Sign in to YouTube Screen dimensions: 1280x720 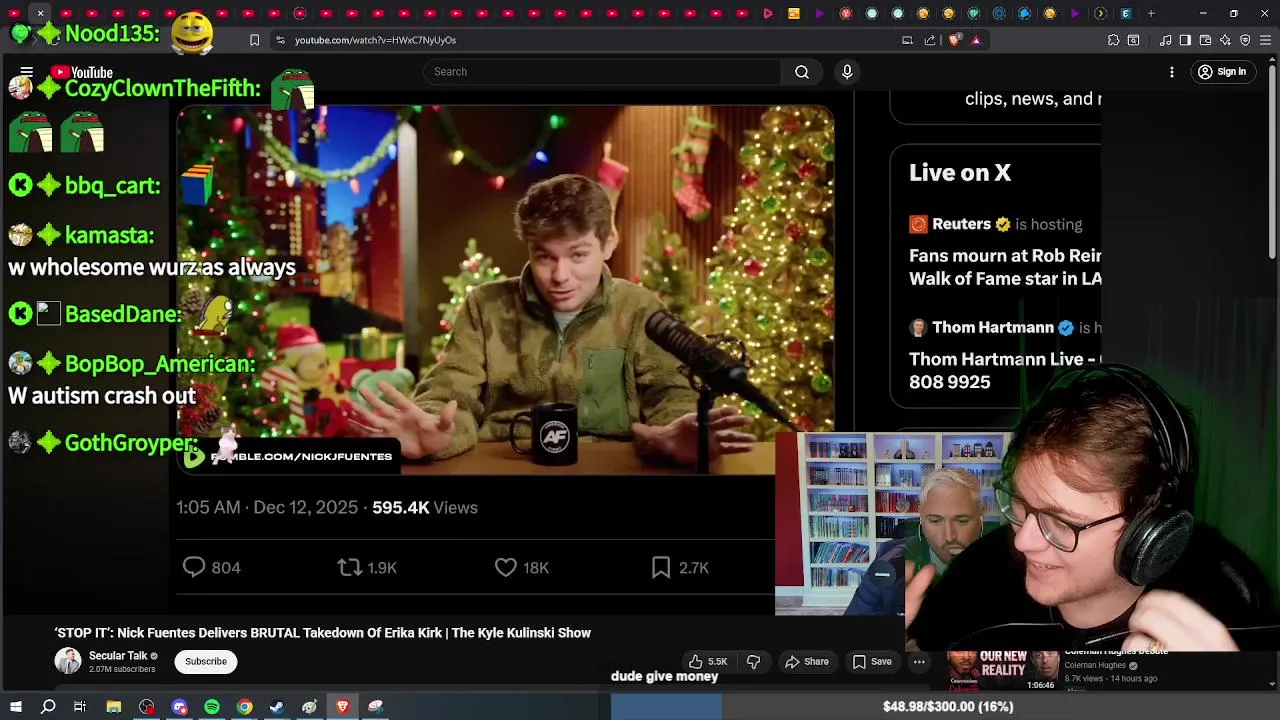tap(1222, 72)
